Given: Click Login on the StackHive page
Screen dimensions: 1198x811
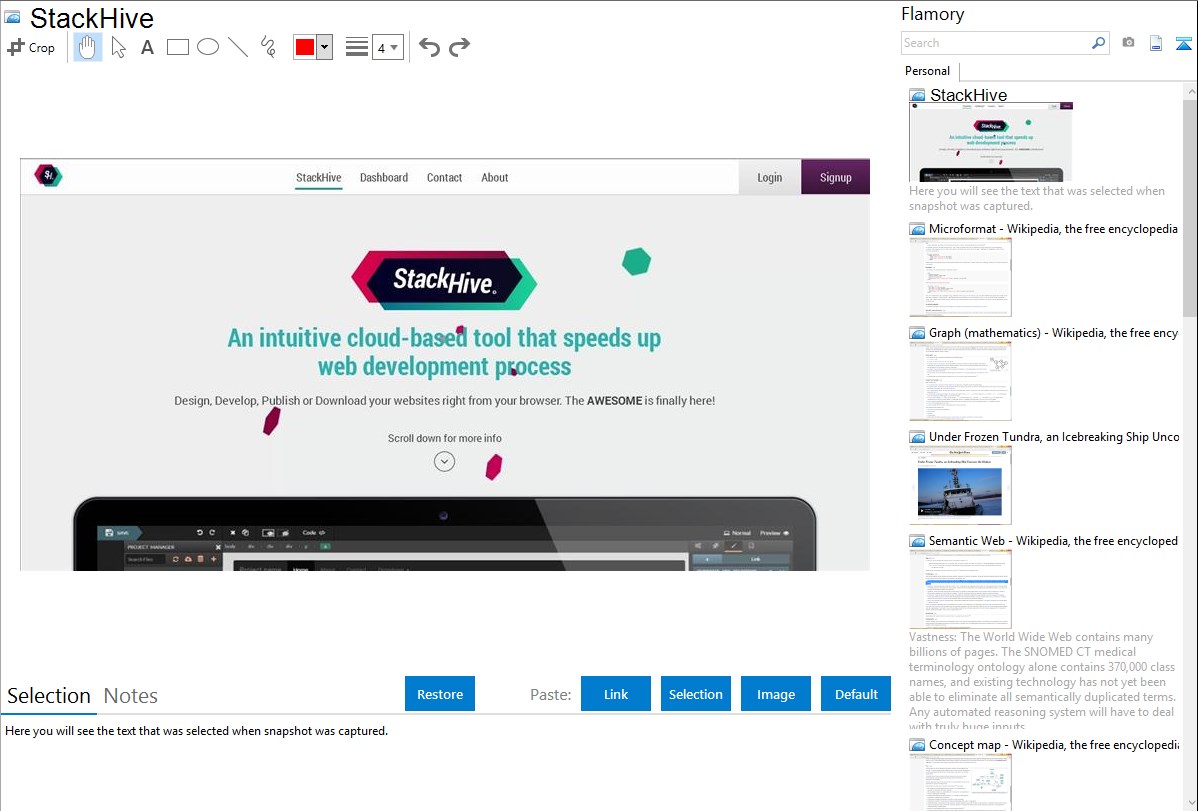Looking at the screenshot, I should 769,177.
